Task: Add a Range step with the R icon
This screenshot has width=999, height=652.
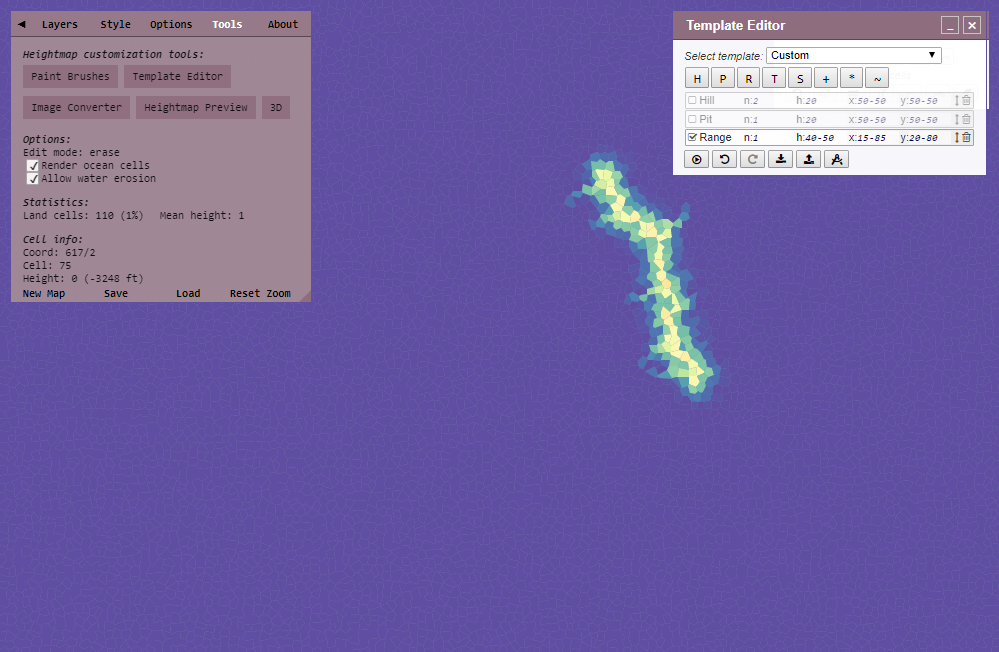Action: pyautogui.click(x=748, y=77)
